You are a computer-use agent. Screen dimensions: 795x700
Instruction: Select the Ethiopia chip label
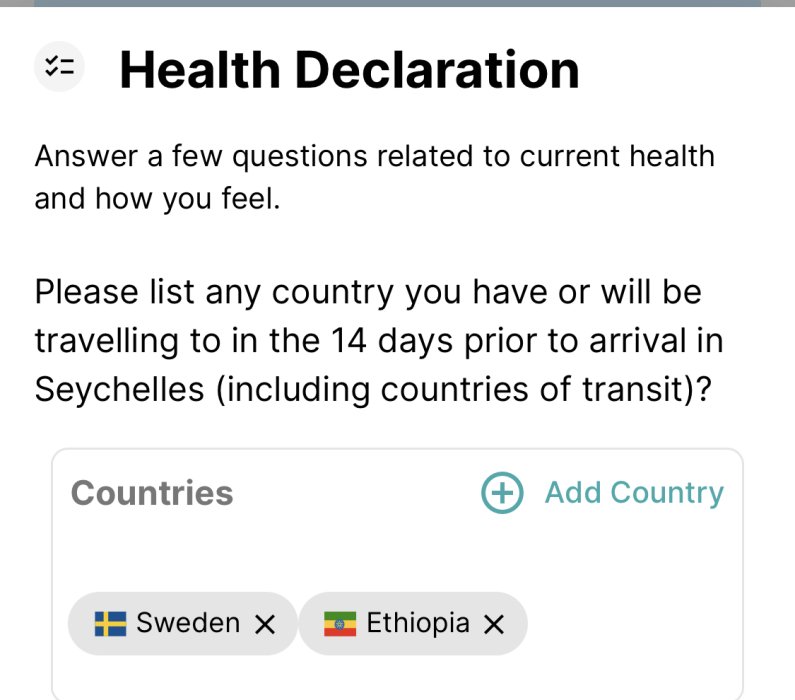click(418, 624)
